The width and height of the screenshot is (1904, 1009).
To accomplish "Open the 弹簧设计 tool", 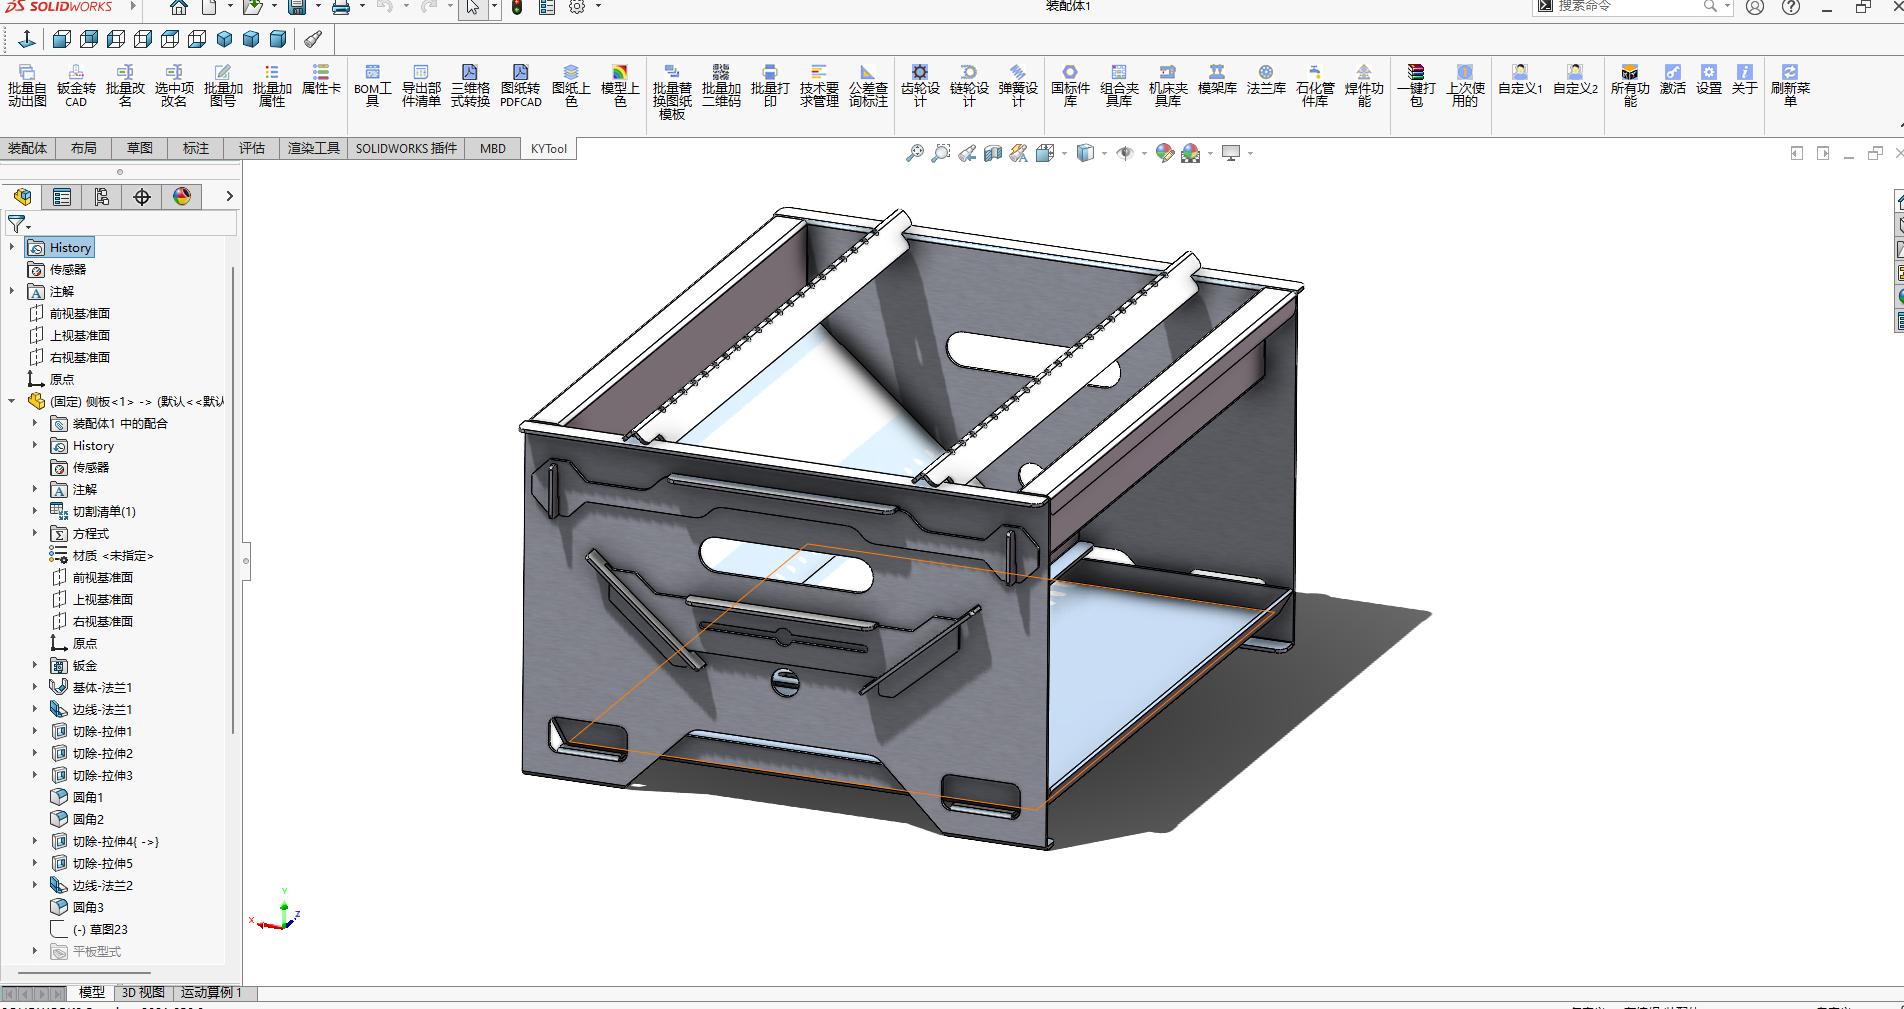I will click(x=1018, y=86).
